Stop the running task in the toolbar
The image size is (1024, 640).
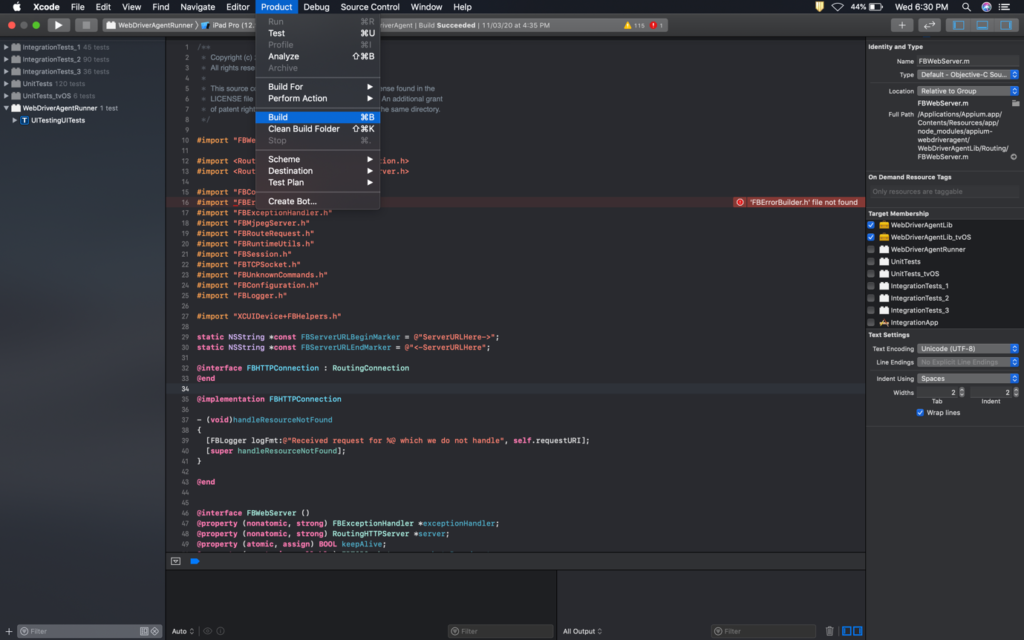[85, 25]
